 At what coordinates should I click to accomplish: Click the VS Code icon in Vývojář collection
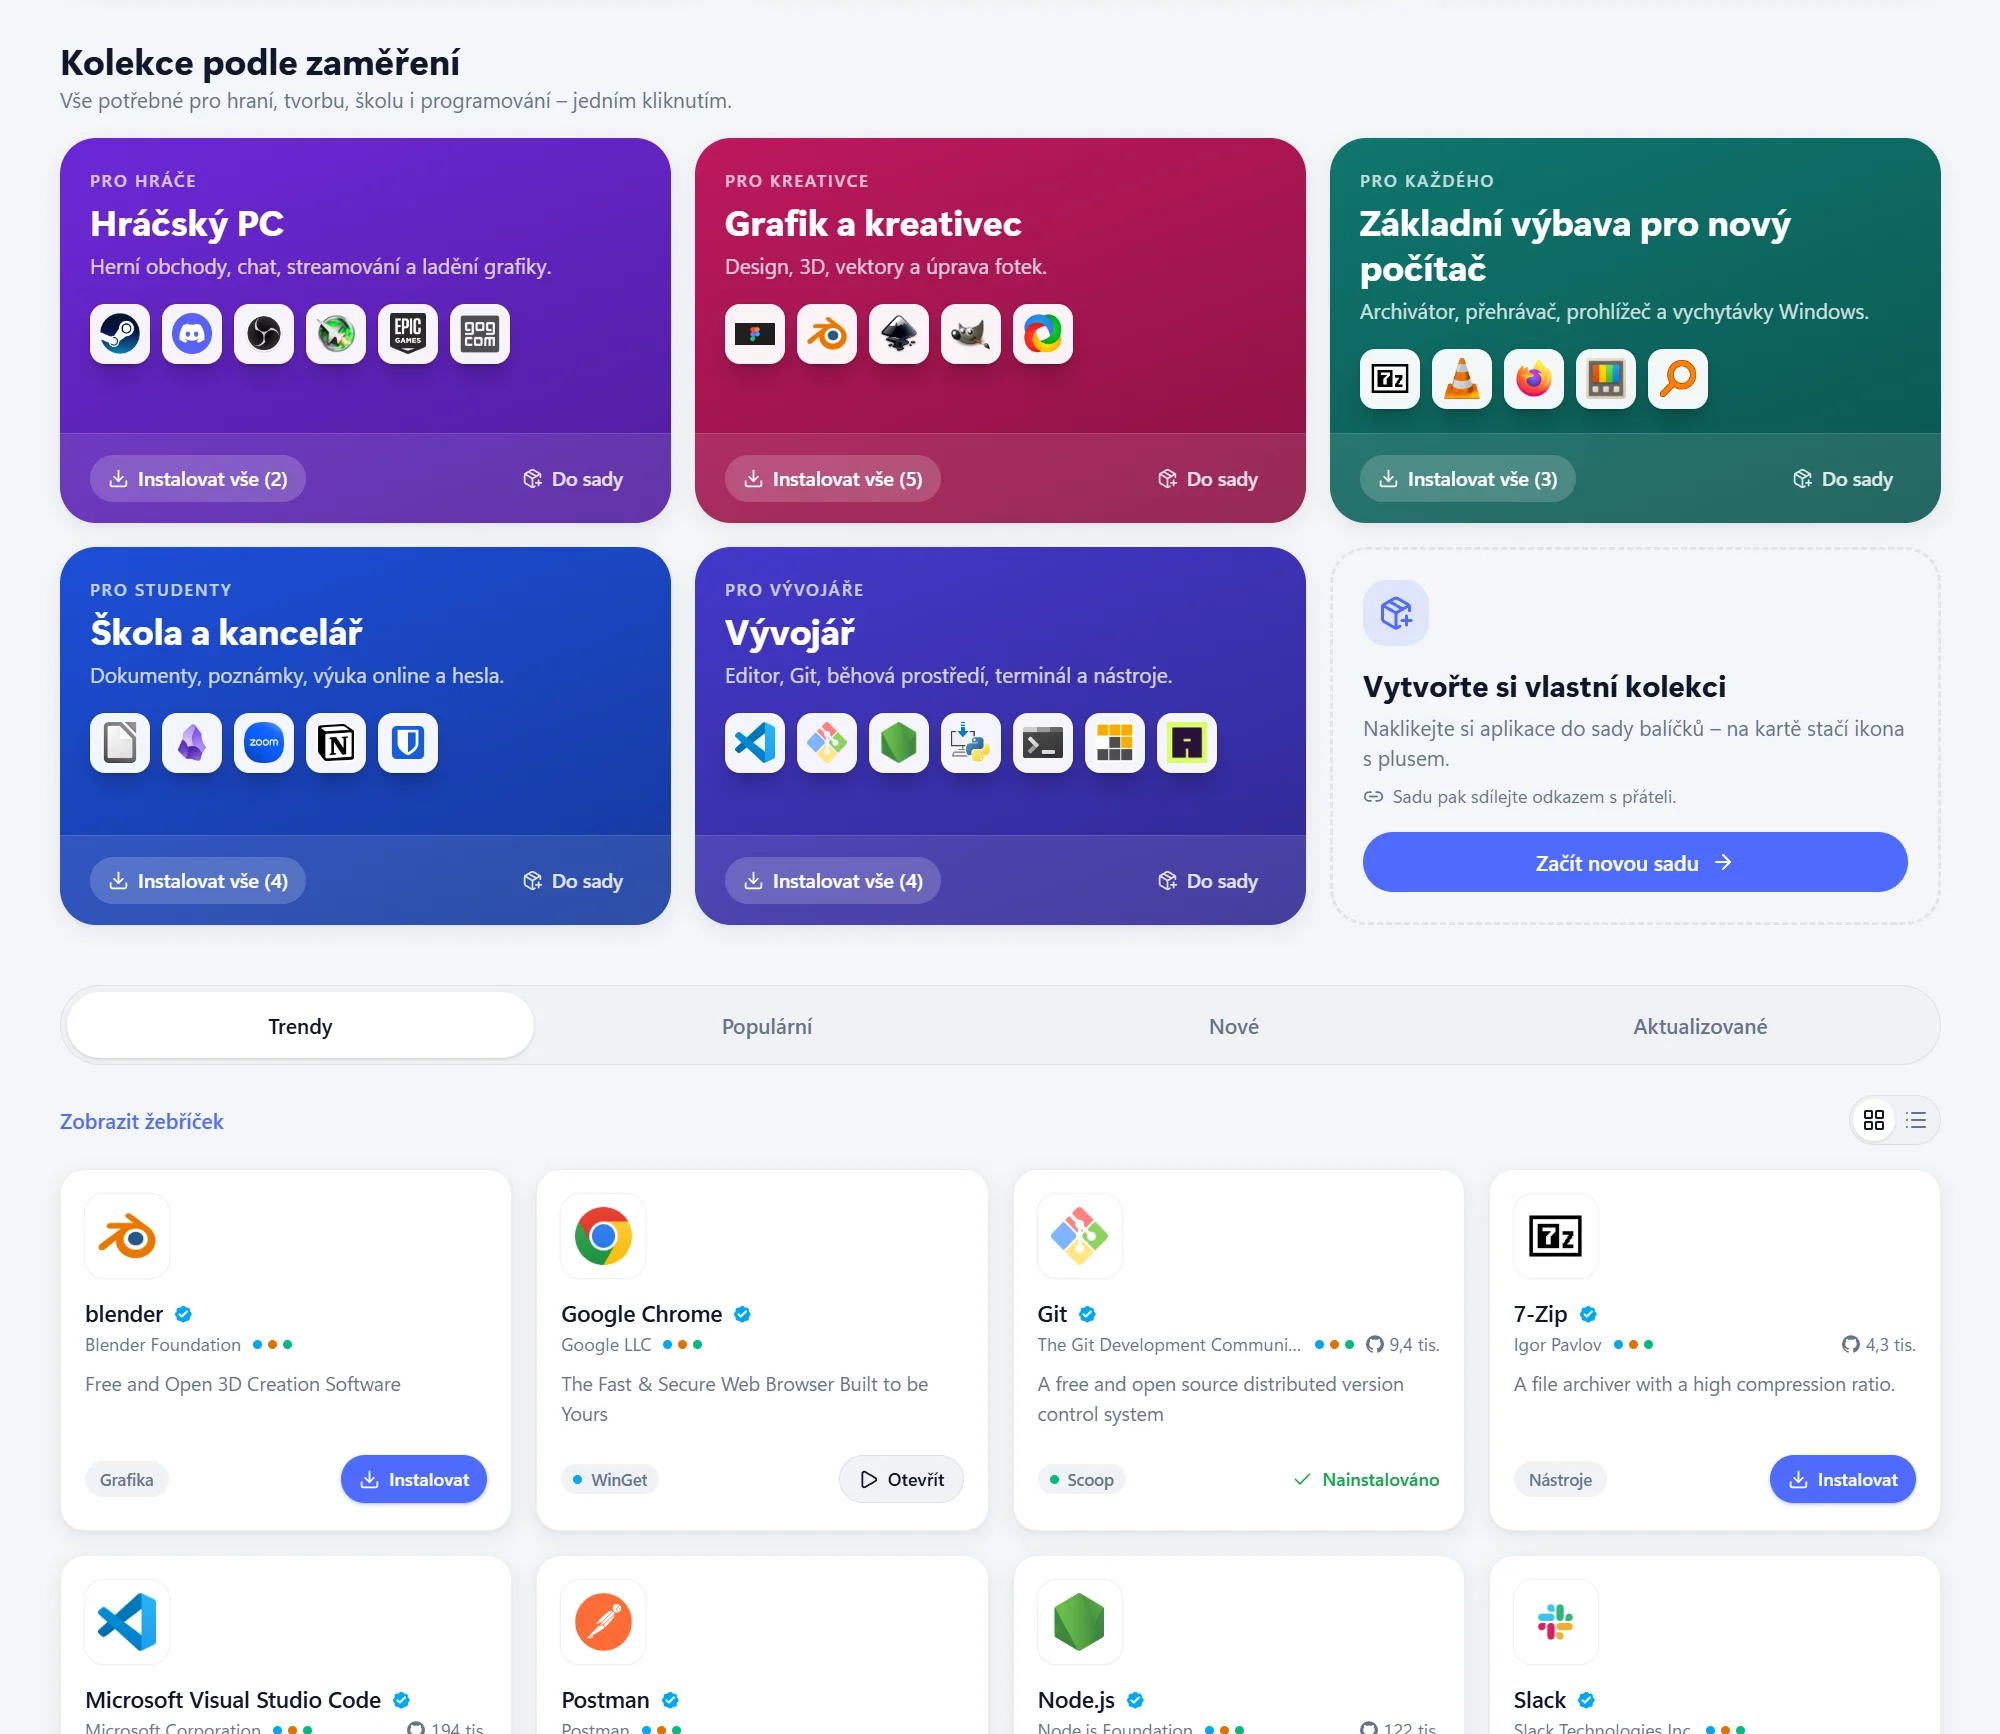755,743
